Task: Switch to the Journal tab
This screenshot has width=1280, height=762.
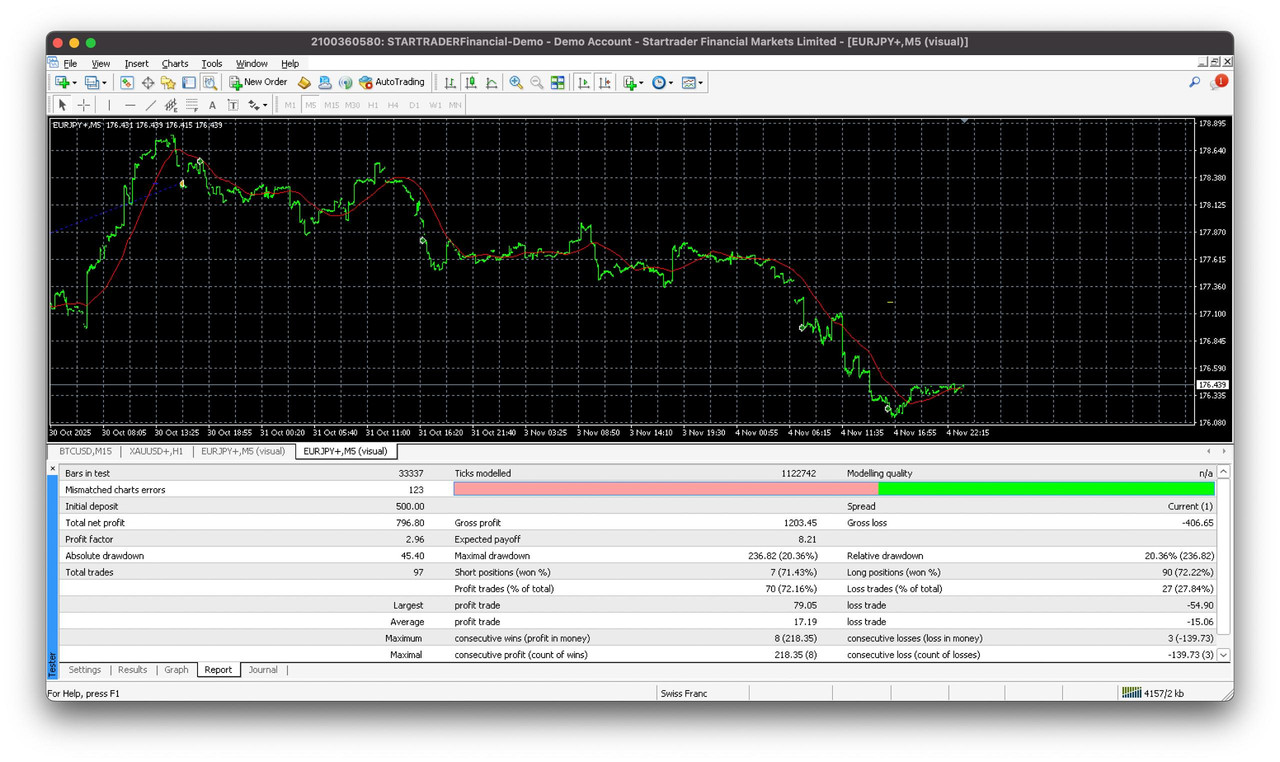Action: pos(263,670)
